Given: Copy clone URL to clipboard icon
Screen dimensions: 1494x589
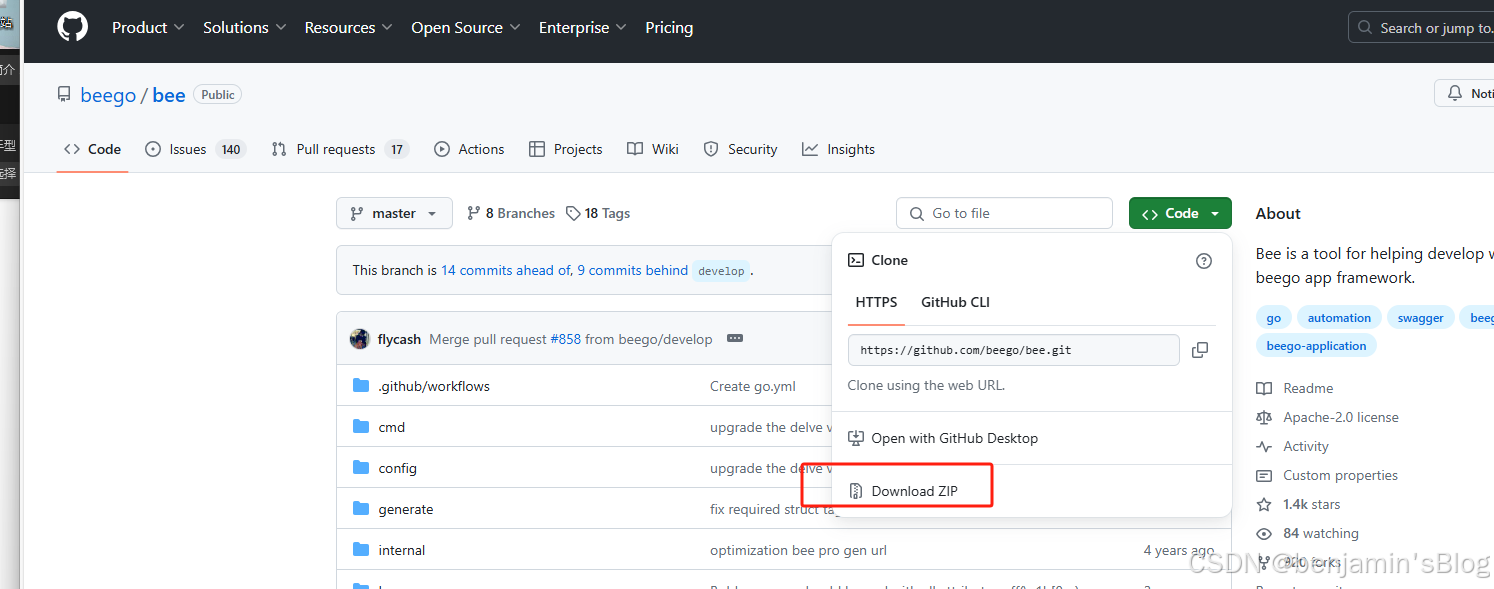Looking at the screenshot, I should (x=1200, y=350).
